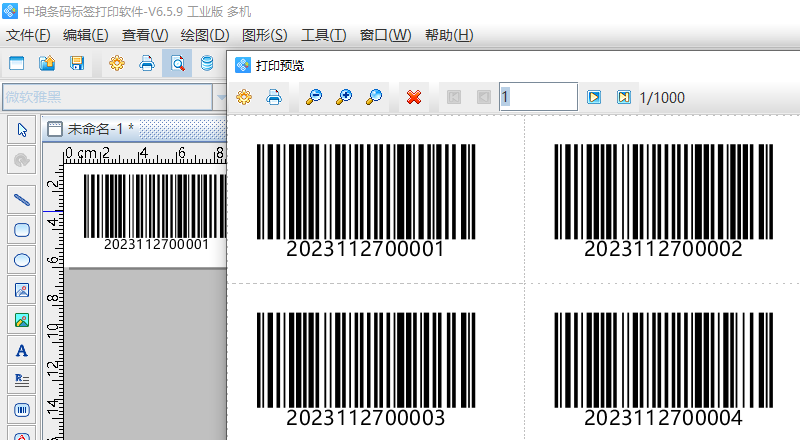Jump to last page in preview

coord(623,97)
